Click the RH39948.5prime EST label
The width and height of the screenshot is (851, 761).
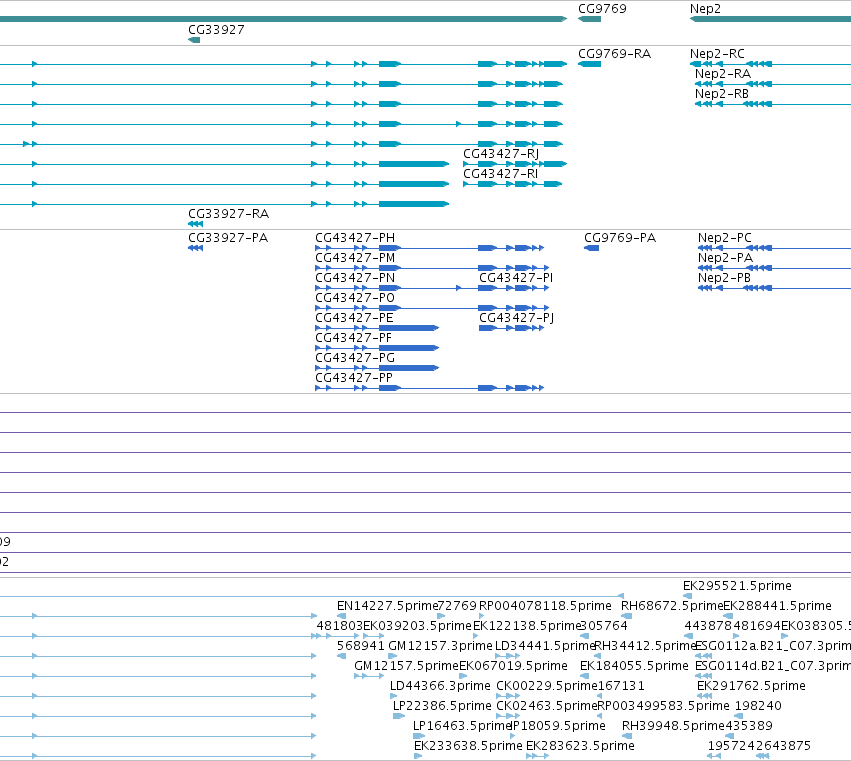pos(673,726)
